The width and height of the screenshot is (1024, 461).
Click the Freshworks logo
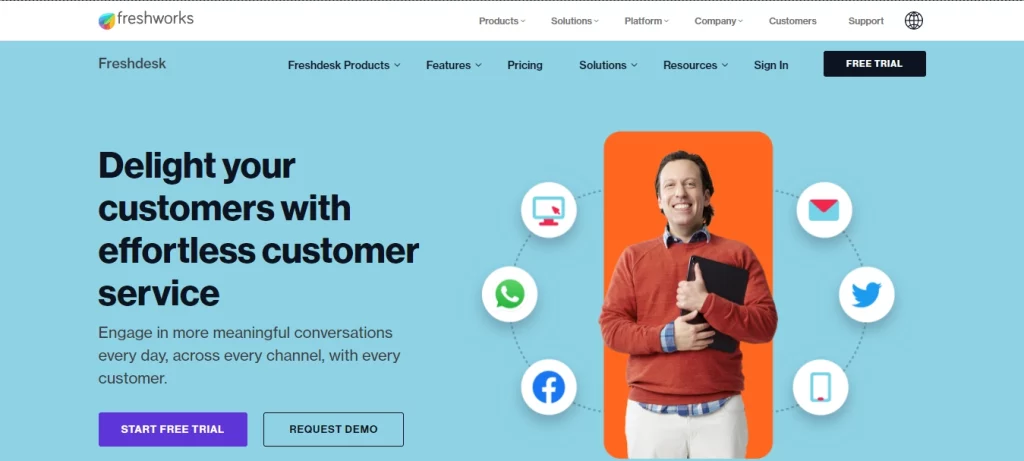(x=146, y=20)
